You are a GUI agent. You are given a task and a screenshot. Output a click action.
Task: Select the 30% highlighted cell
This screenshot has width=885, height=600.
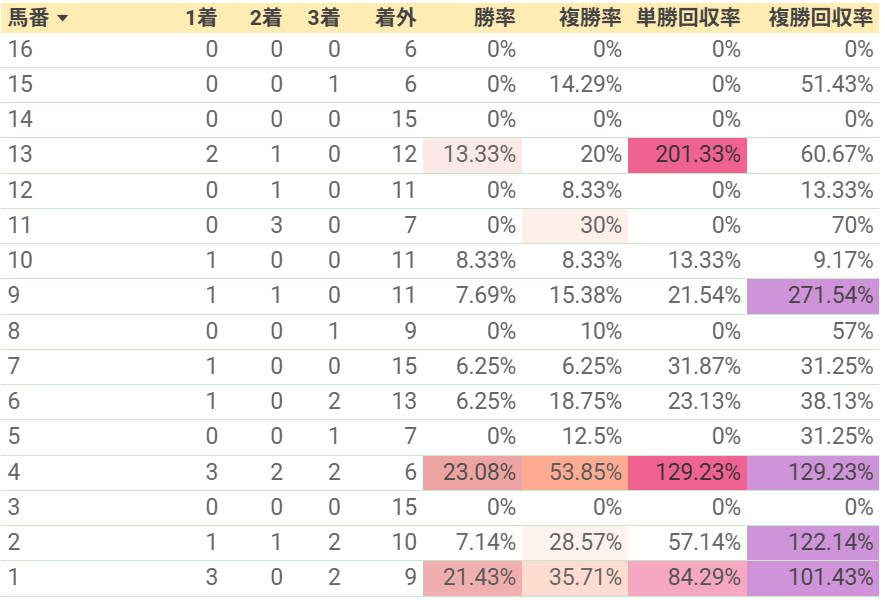575,226
